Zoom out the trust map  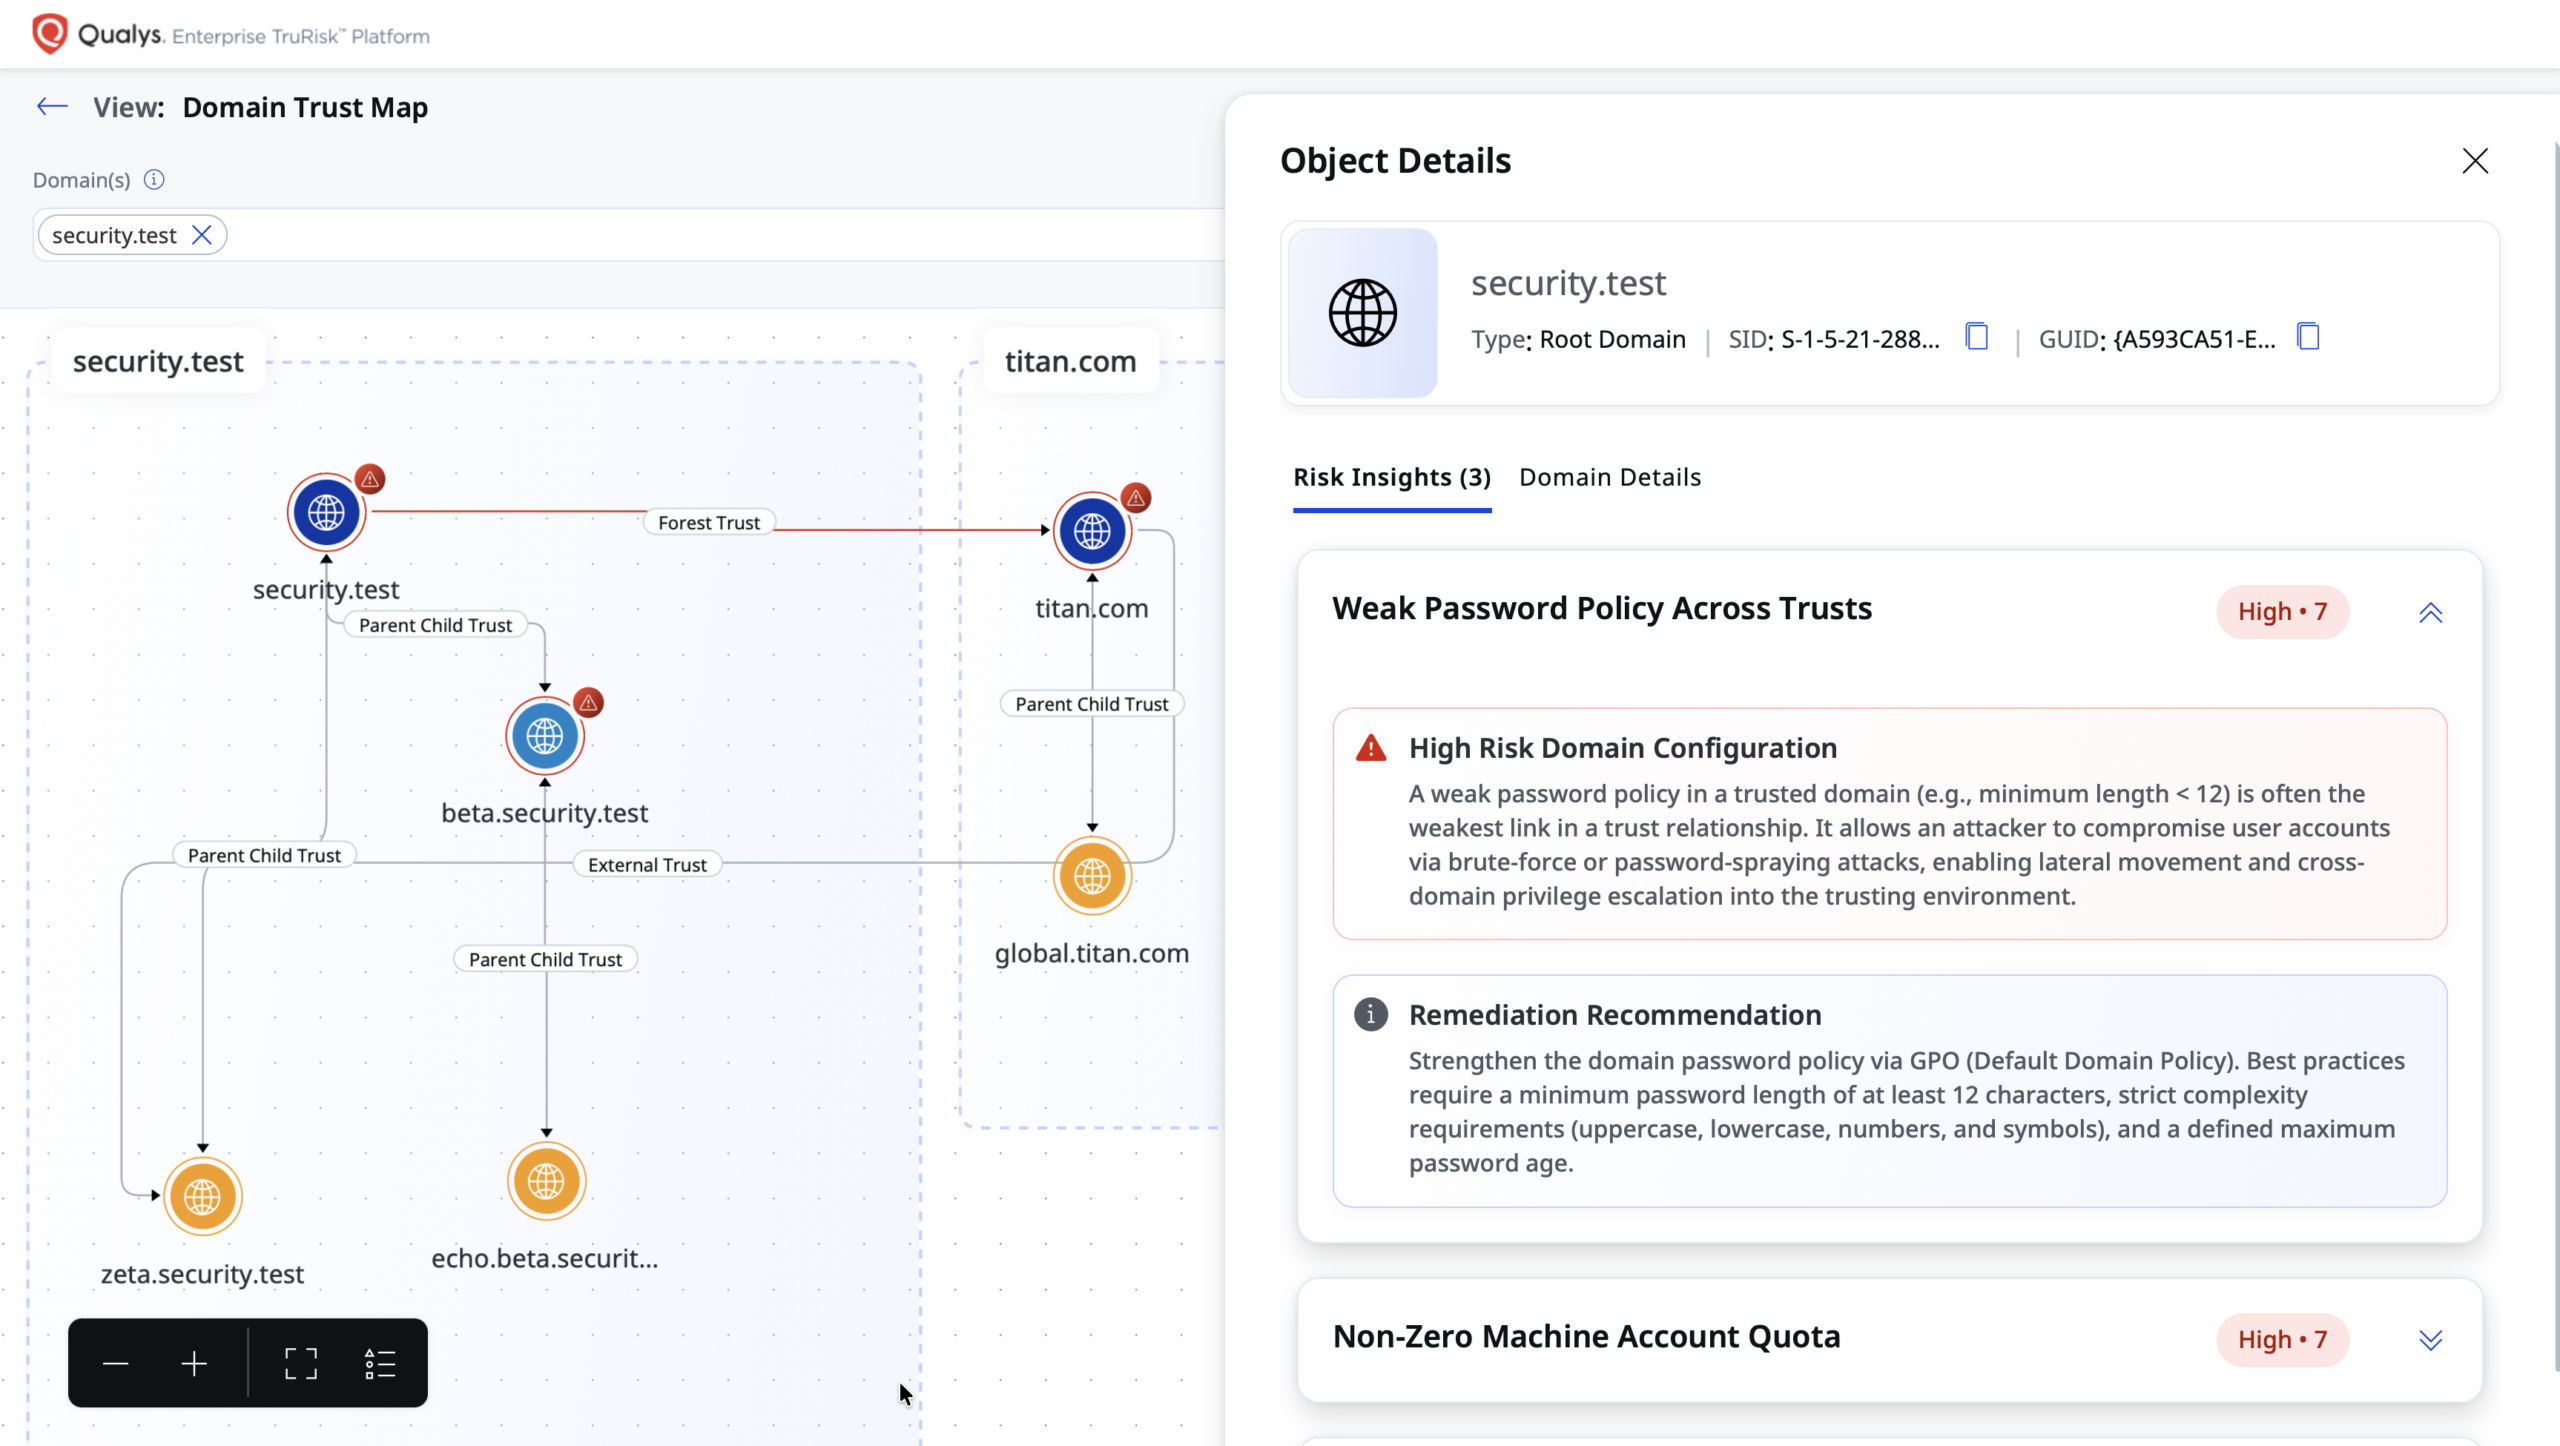(x=116, y=1363)
